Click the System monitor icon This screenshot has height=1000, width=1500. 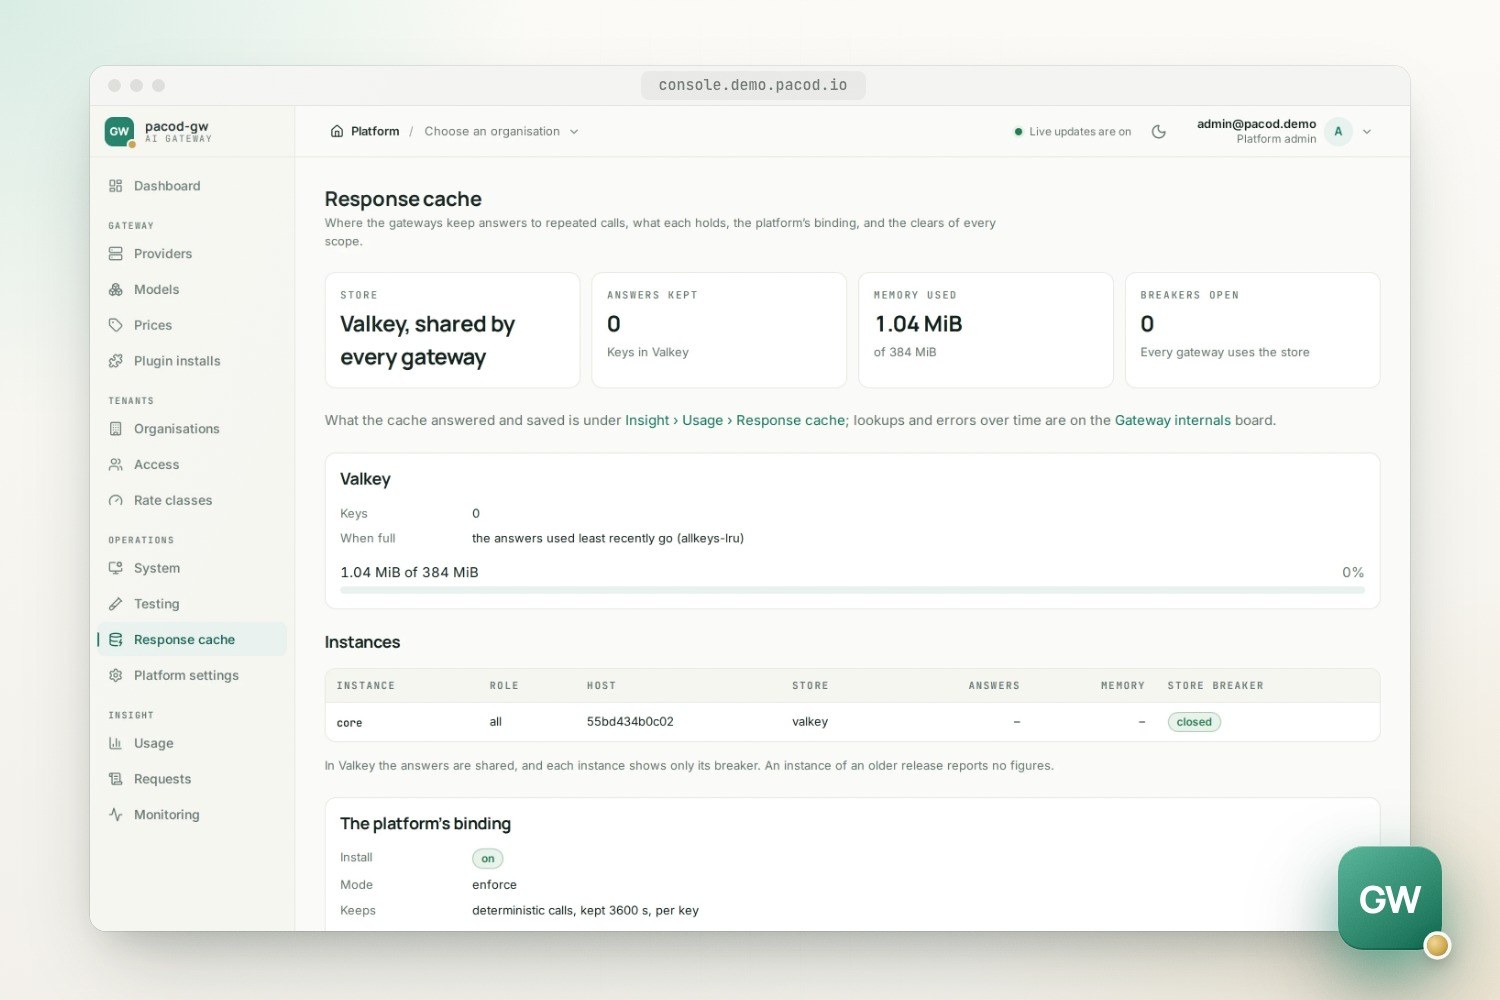click(x=116, y=568)
